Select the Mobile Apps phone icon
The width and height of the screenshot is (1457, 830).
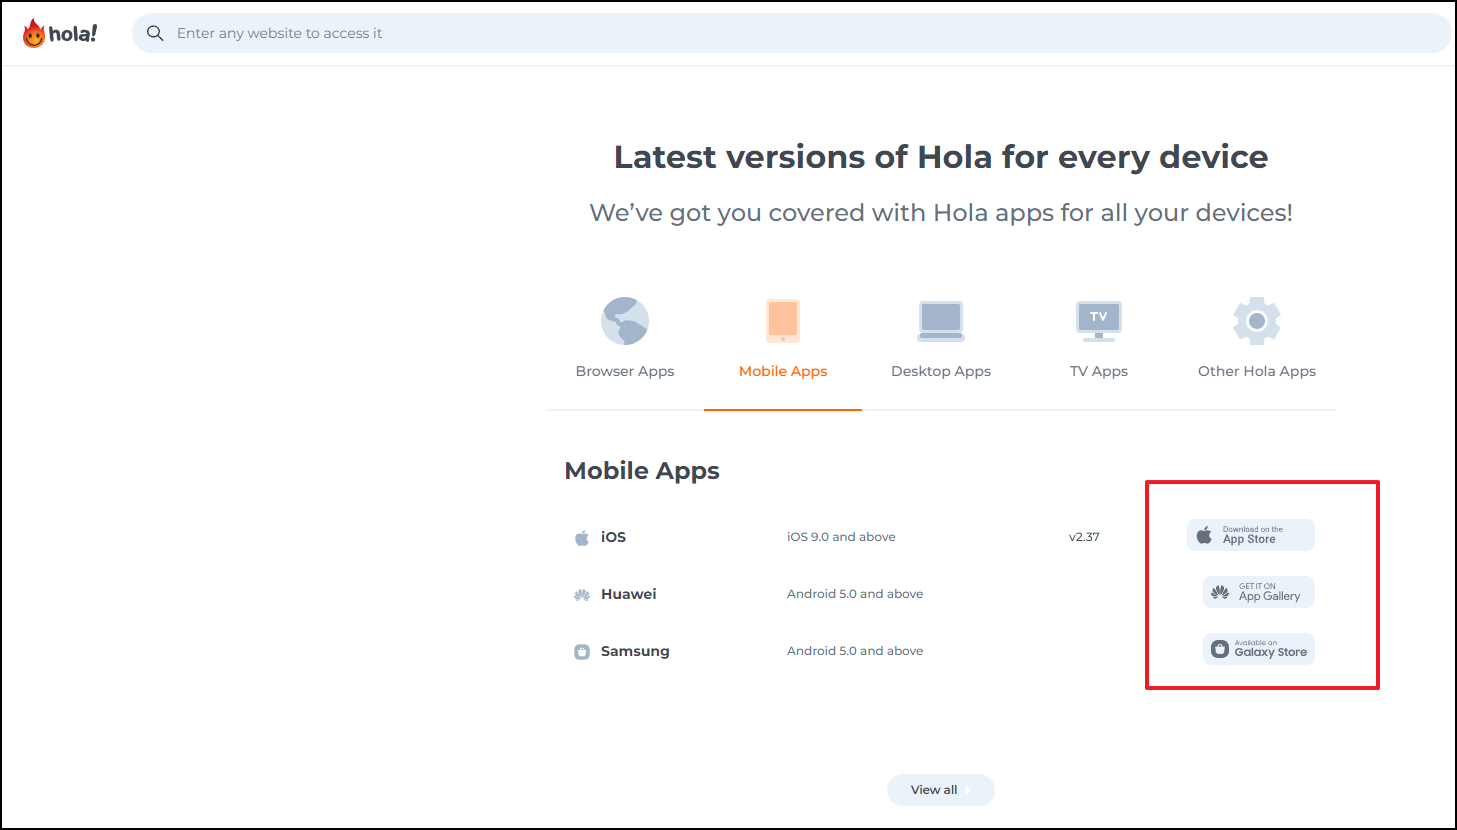(783, 321)
